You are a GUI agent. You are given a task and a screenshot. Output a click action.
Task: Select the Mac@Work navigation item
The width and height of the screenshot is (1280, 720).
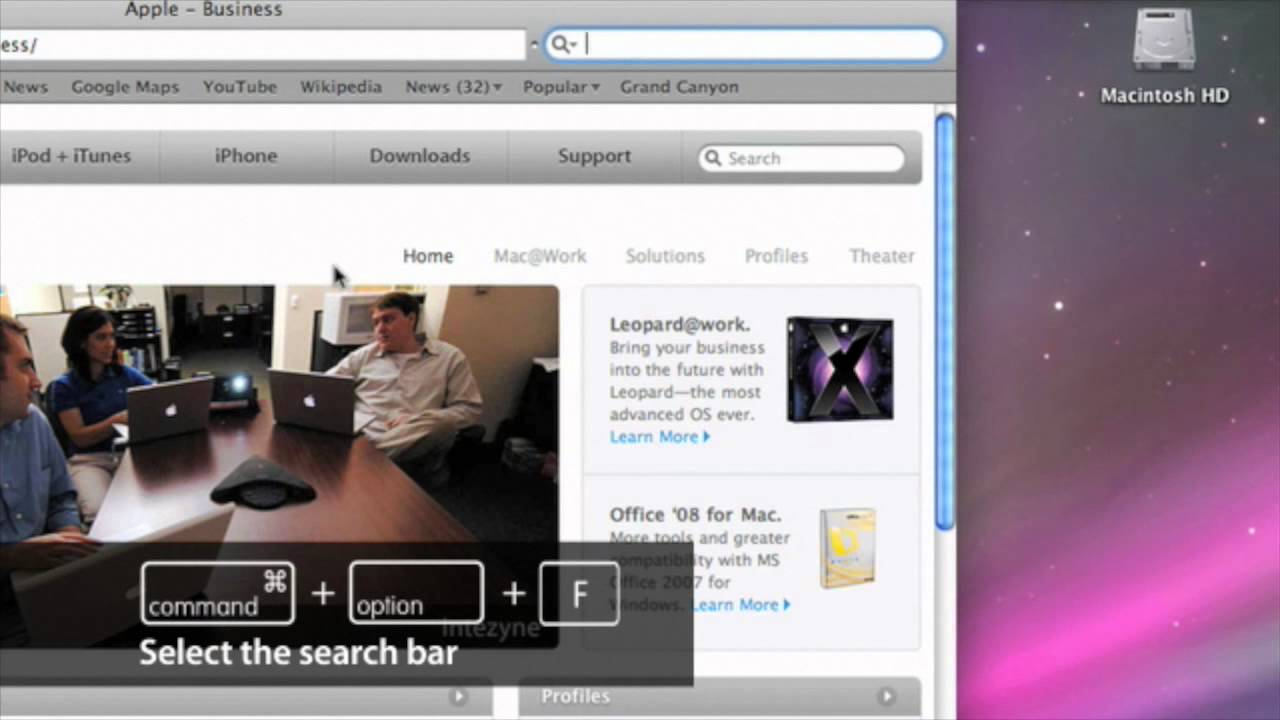pos(540,256)
